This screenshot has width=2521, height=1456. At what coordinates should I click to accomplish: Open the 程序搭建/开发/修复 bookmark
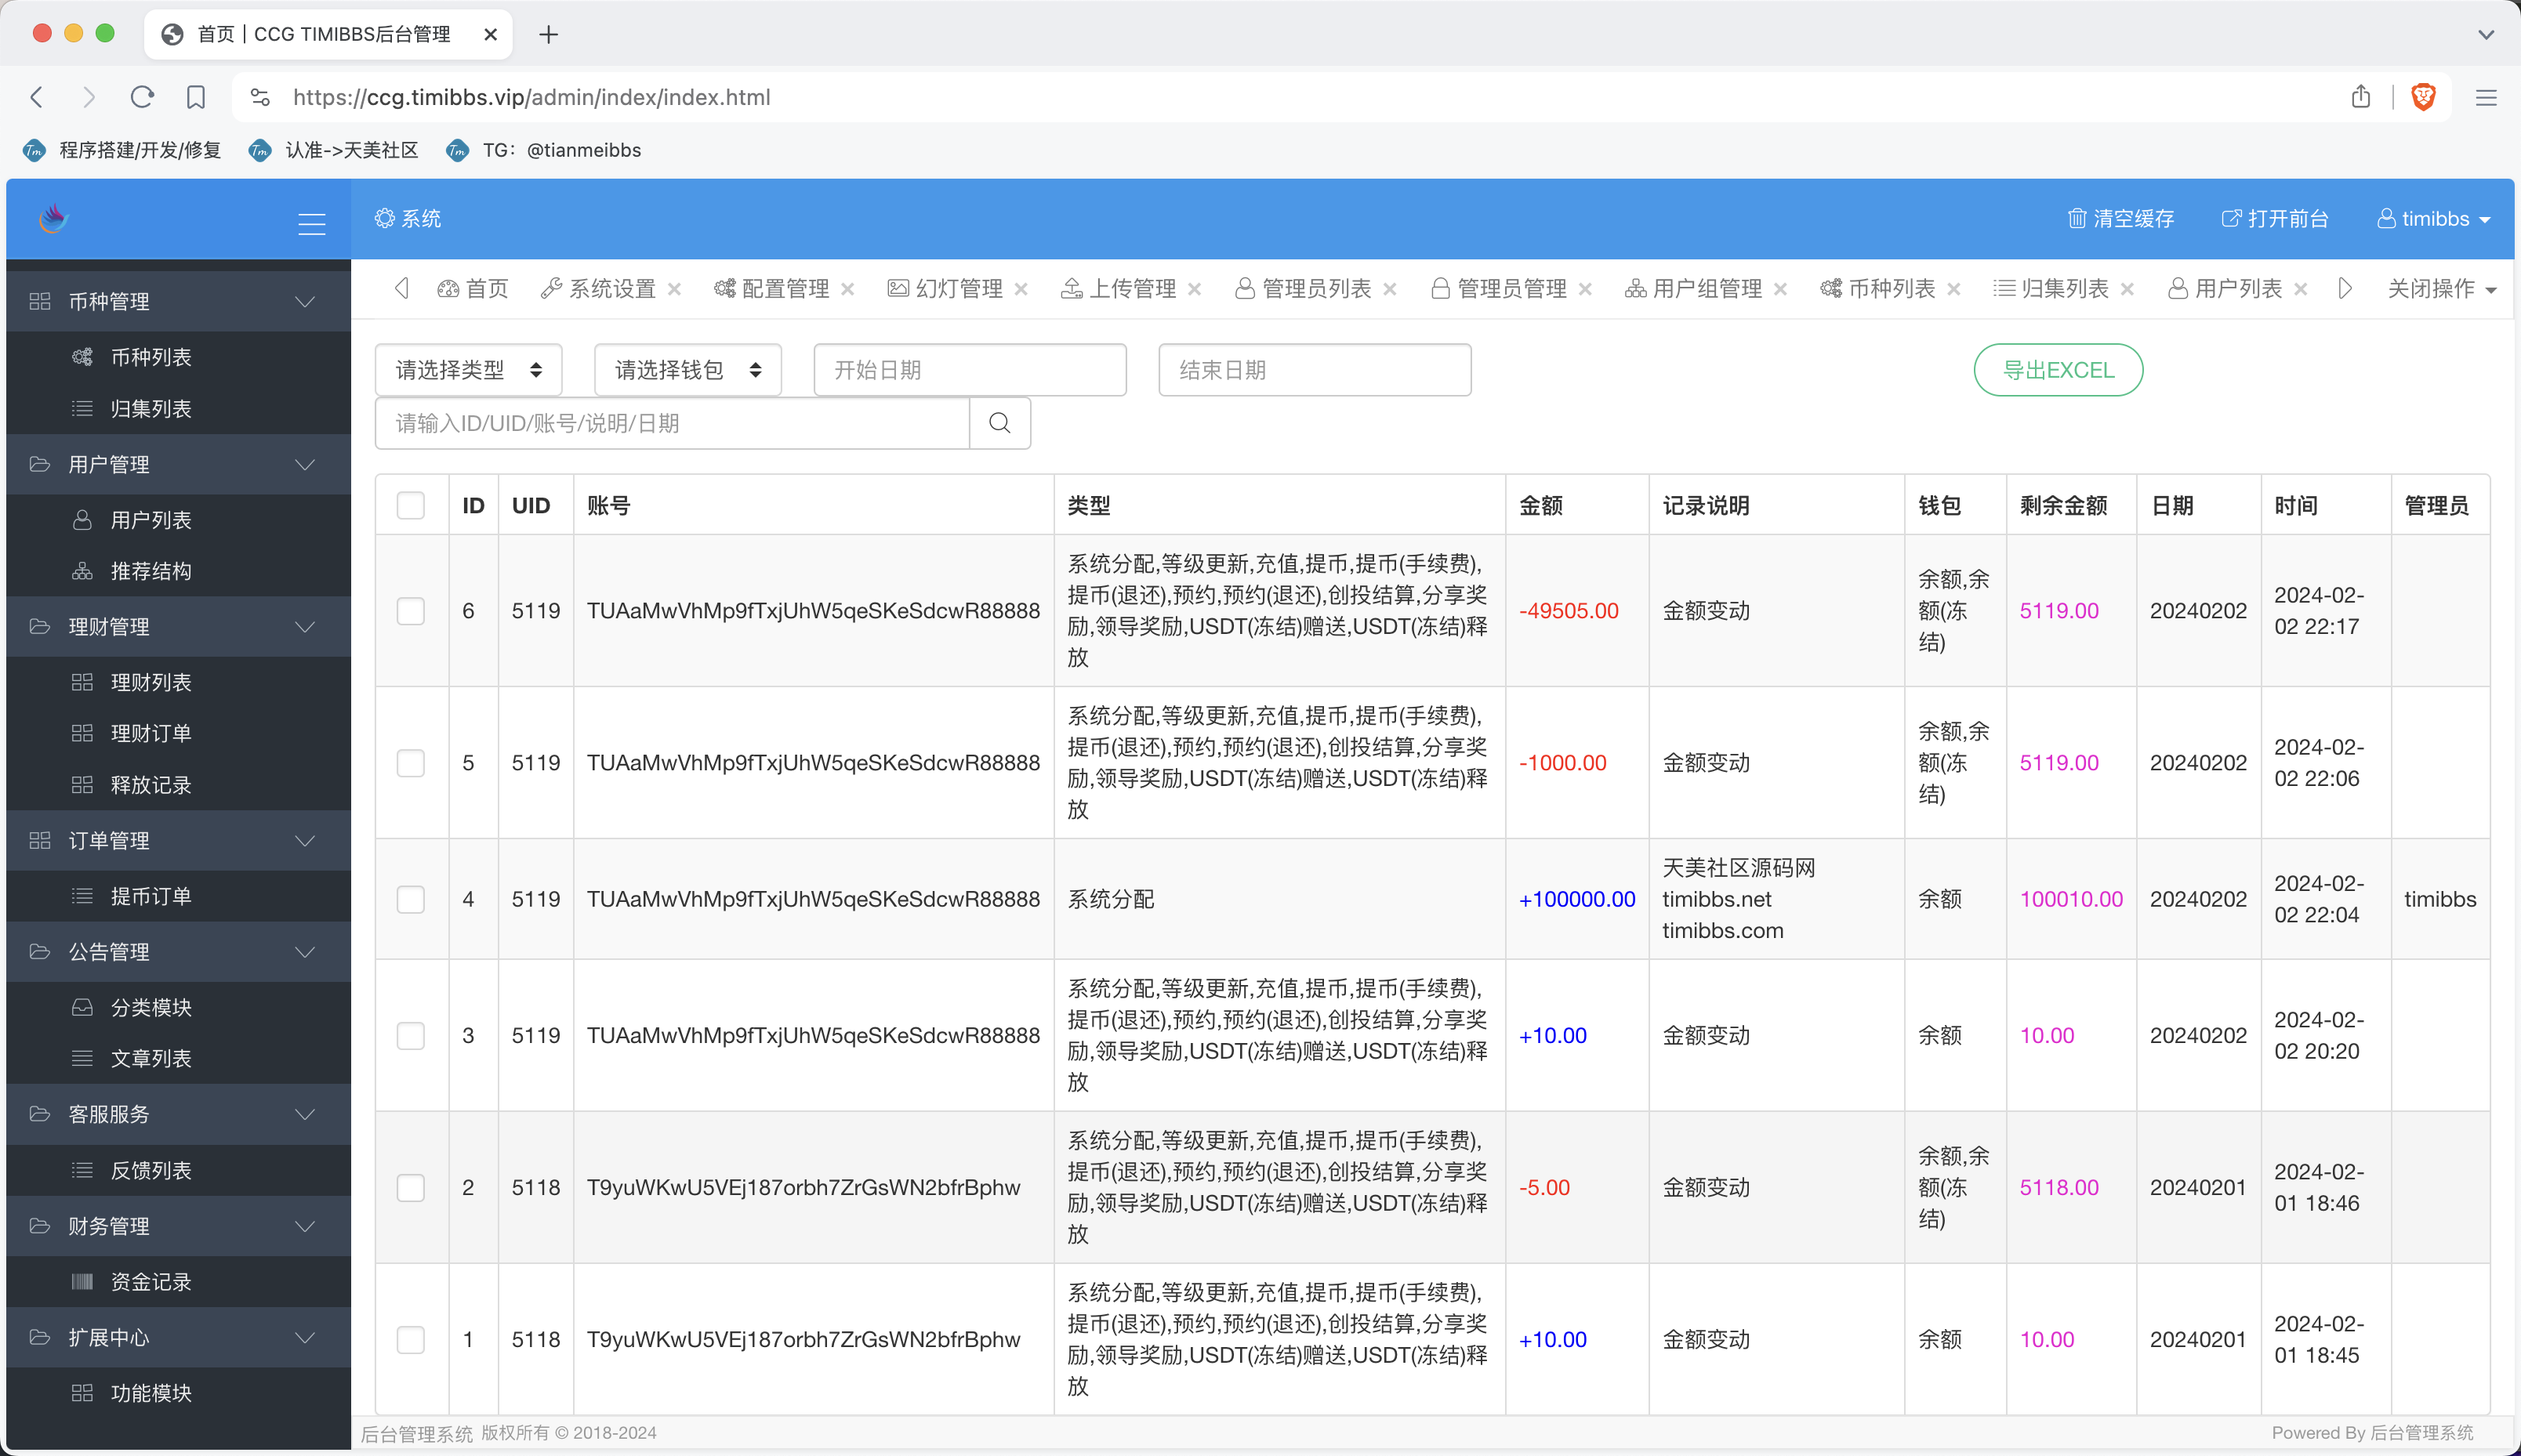[x=122, y=150]
